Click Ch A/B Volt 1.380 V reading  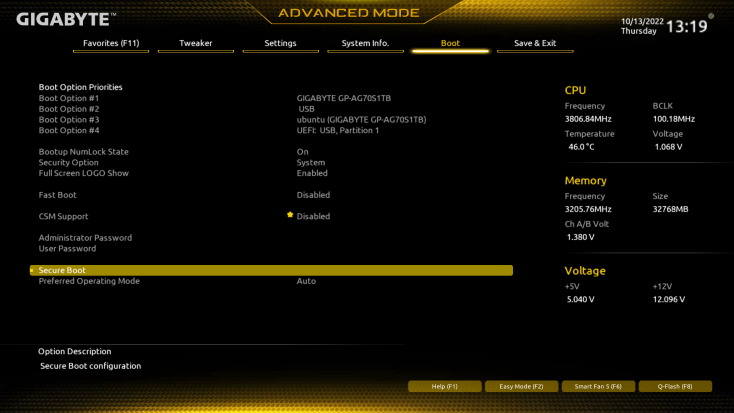click(580, 237)
